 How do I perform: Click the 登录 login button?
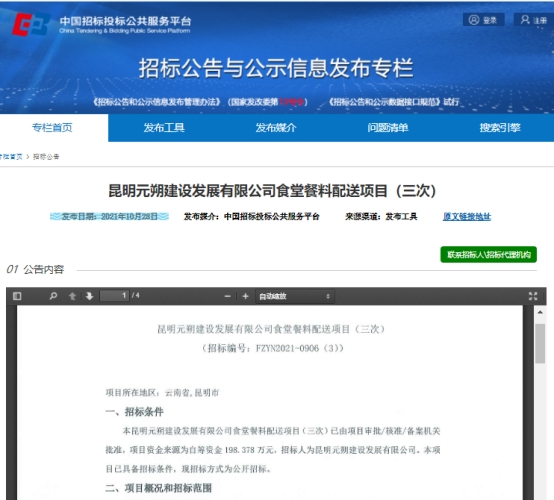tap(483, 20)
